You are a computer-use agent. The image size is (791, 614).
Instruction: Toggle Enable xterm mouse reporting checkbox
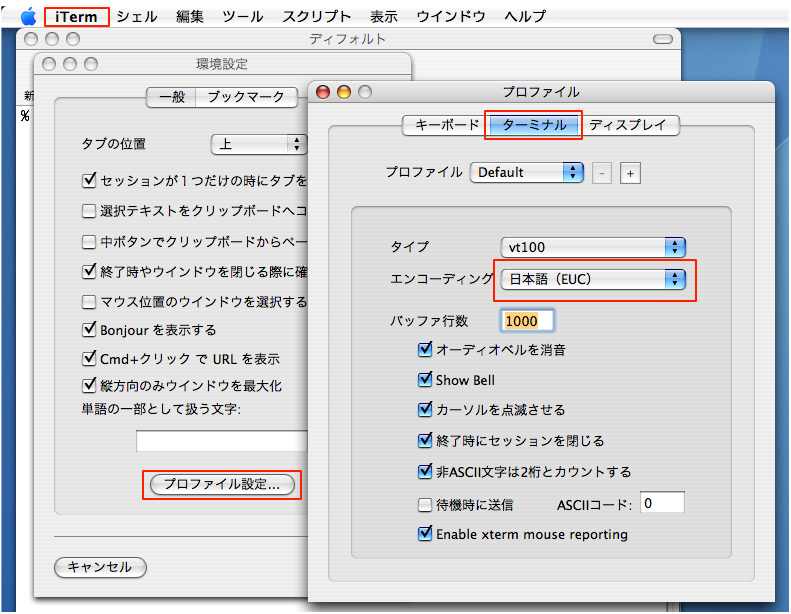pyautogui.click(x=425, y=533)
